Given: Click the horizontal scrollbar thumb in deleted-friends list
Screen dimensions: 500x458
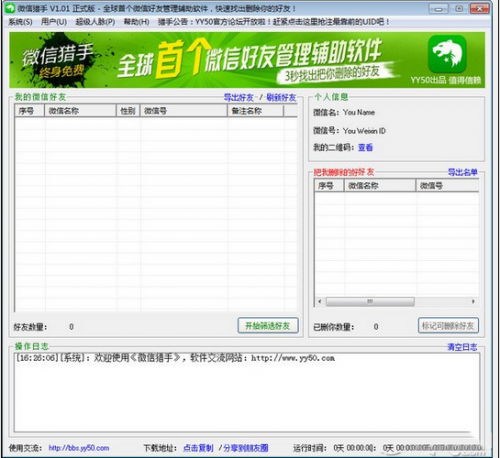Looking at the screenshot, I should click(370, 302).
